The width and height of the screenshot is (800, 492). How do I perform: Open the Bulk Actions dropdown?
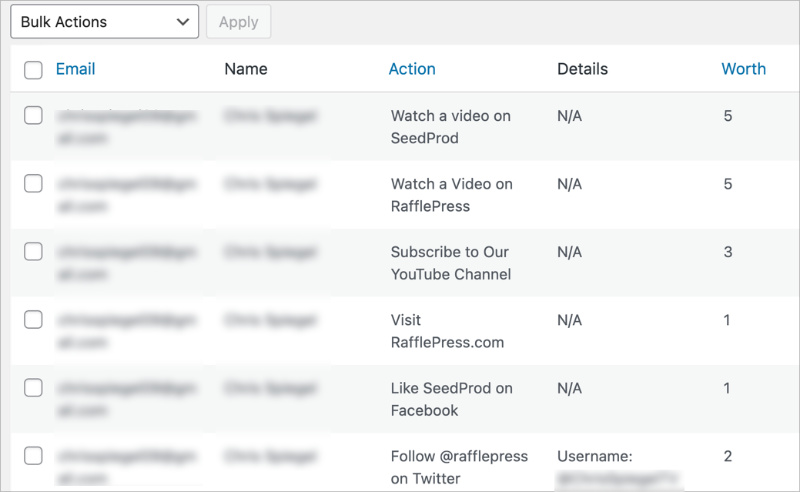[x=105, y=22]
